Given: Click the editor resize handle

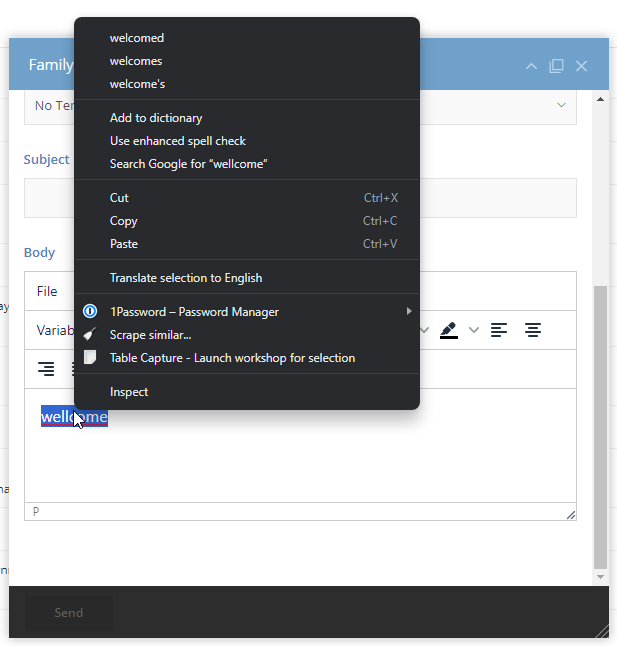Looking at the screenshot, I should [570, 515].
